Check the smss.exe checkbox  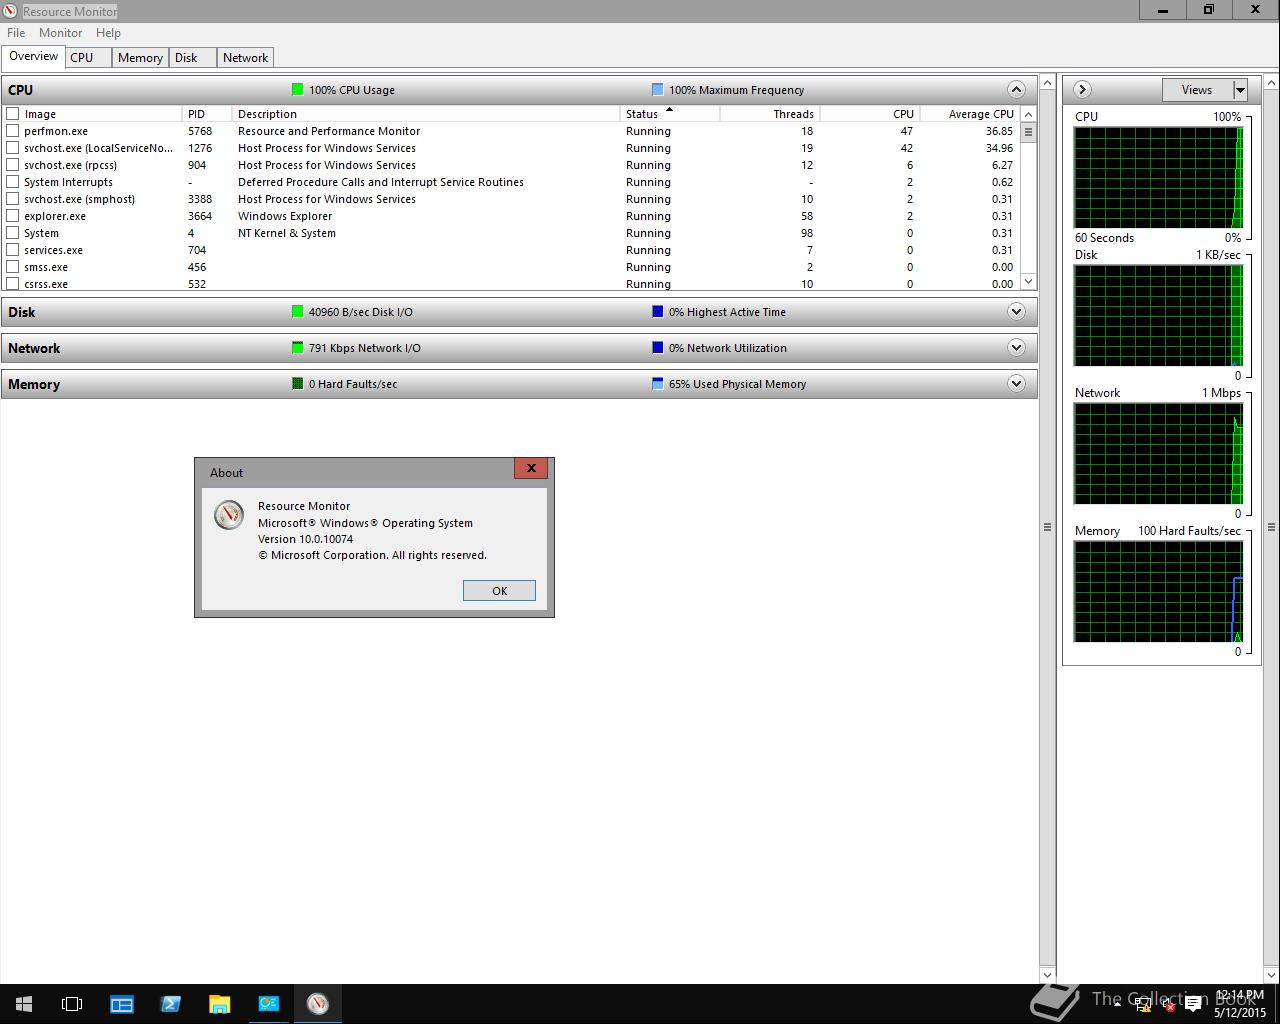pos(13,267)
